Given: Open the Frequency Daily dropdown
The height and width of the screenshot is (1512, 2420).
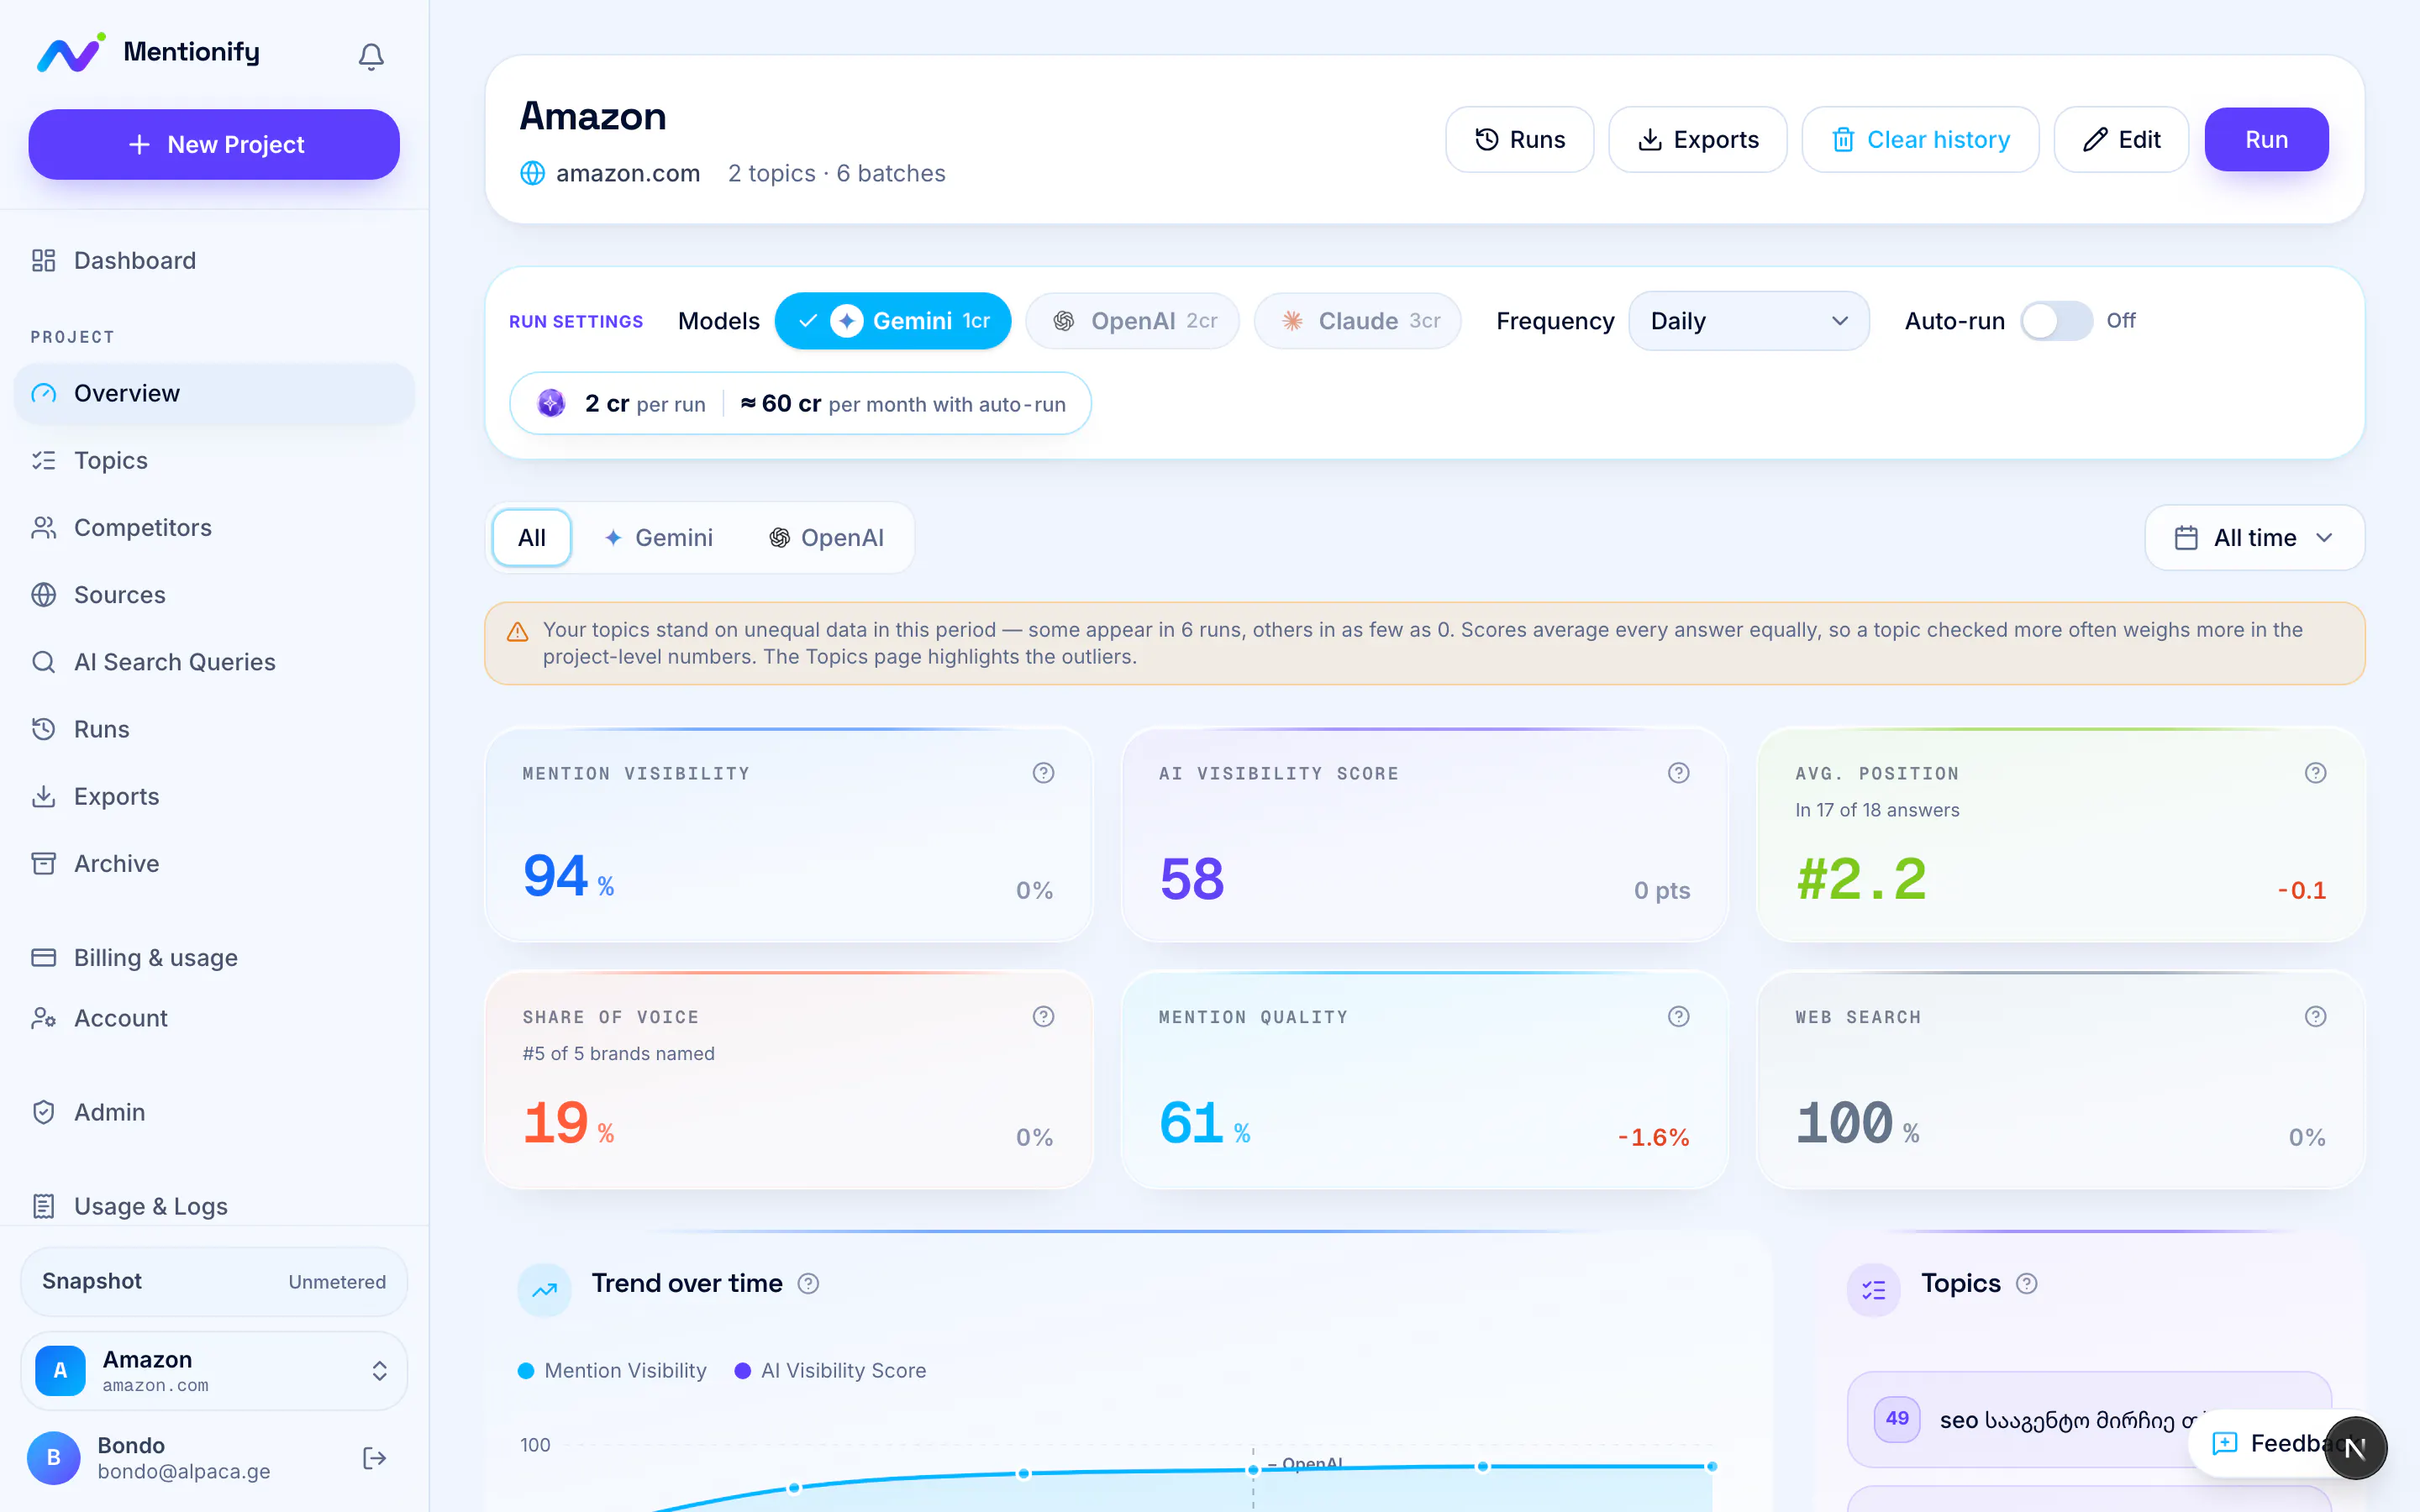Looking at the screenshot, I should [1748, 321].
